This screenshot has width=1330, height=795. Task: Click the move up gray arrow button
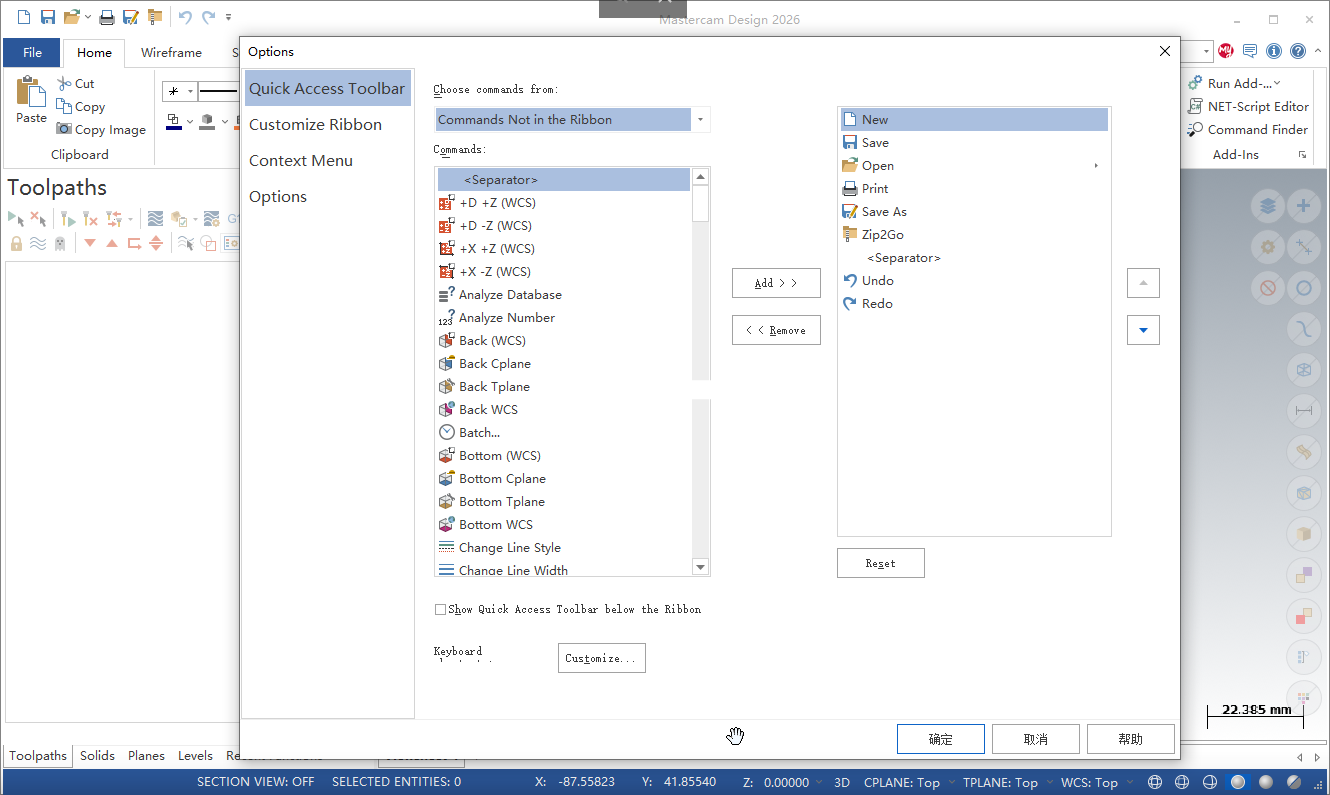point(1143,283)
